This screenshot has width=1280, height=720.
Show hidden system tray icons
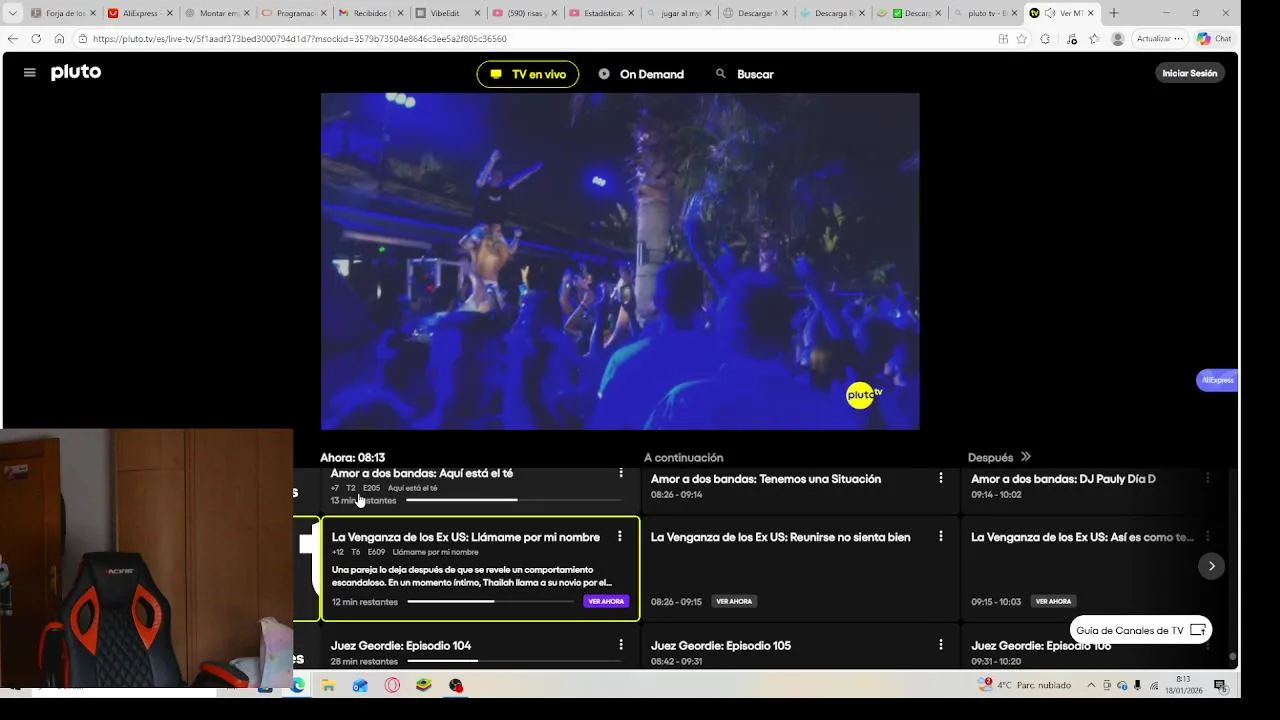pyautogui.click(x=1091, y=685)
